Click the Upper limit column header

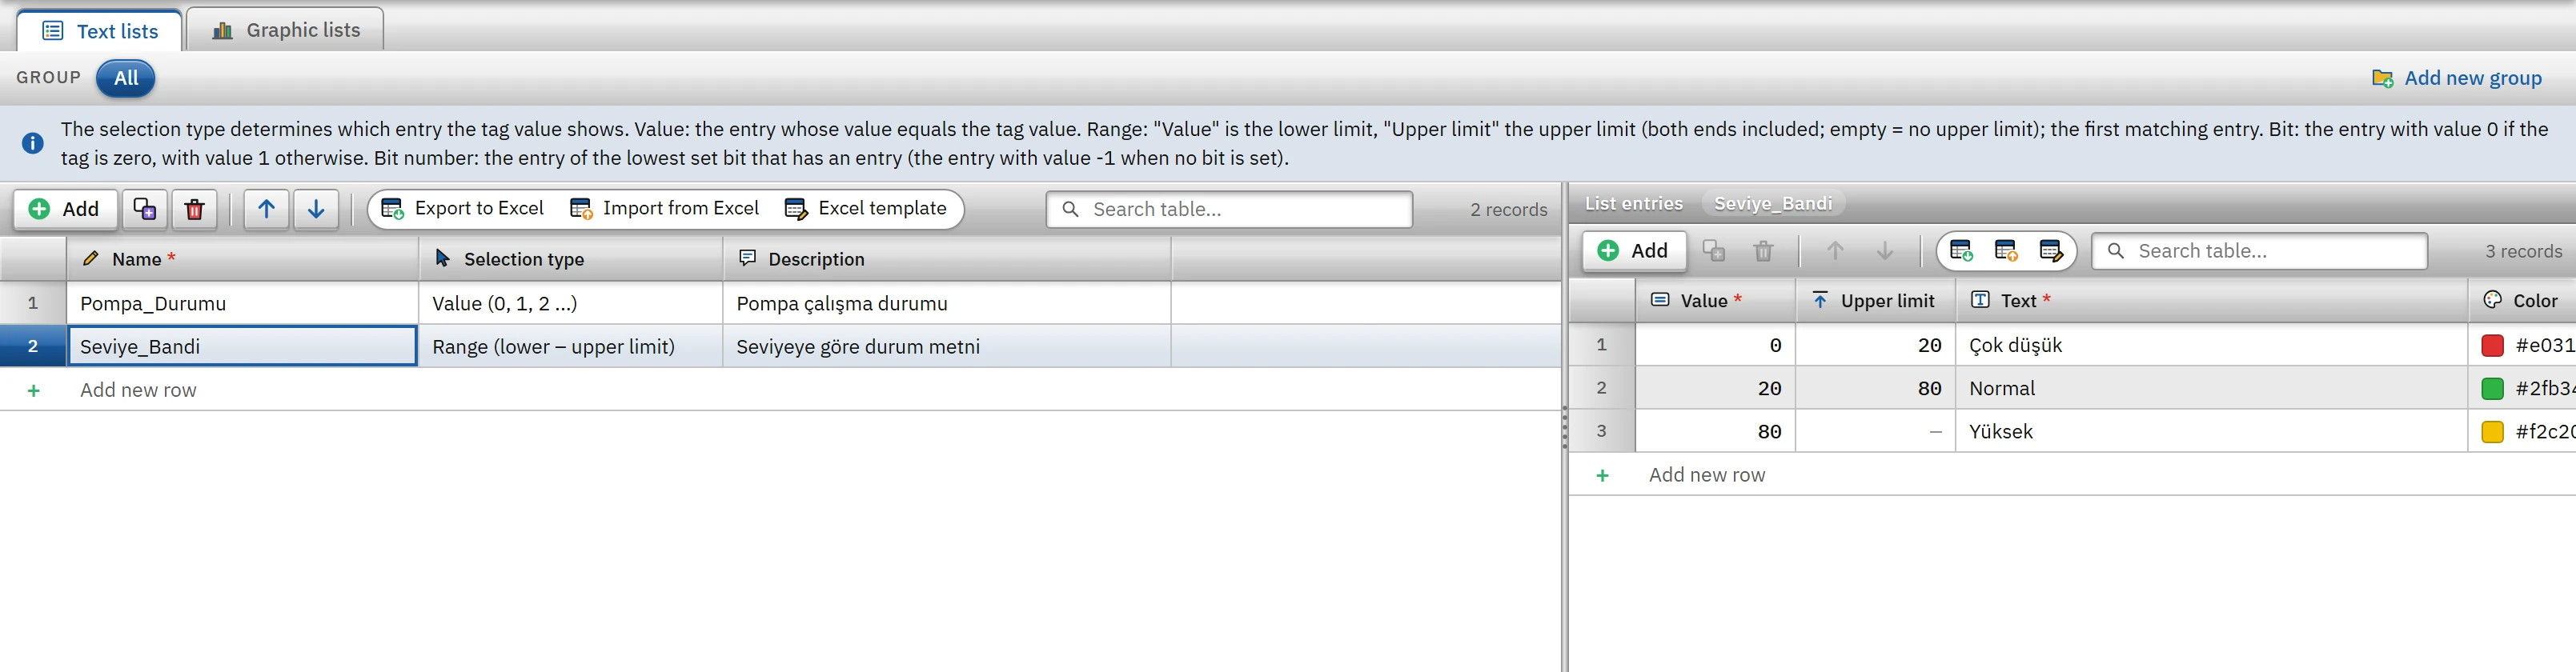[x=1875, y=301]
